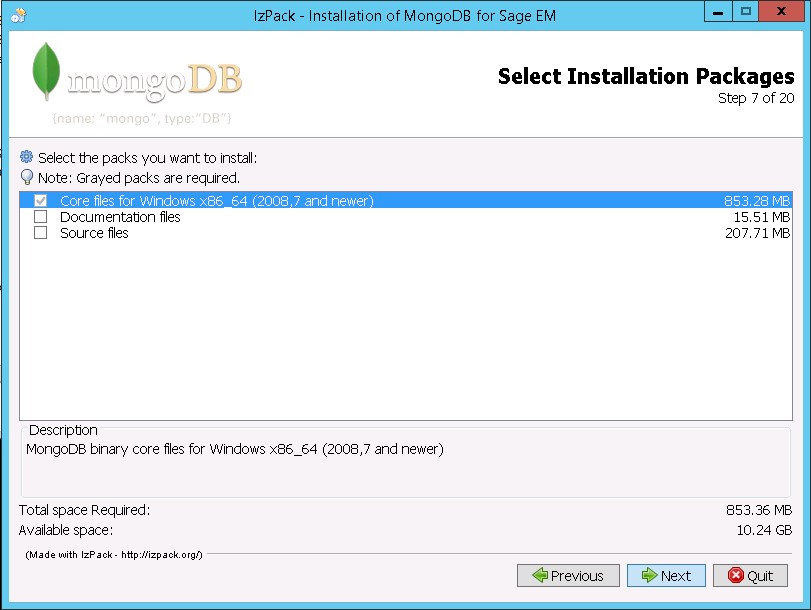
Task: Toggle the Core files for Windows x86_64 checkbox
Action: tap(40, 200)
